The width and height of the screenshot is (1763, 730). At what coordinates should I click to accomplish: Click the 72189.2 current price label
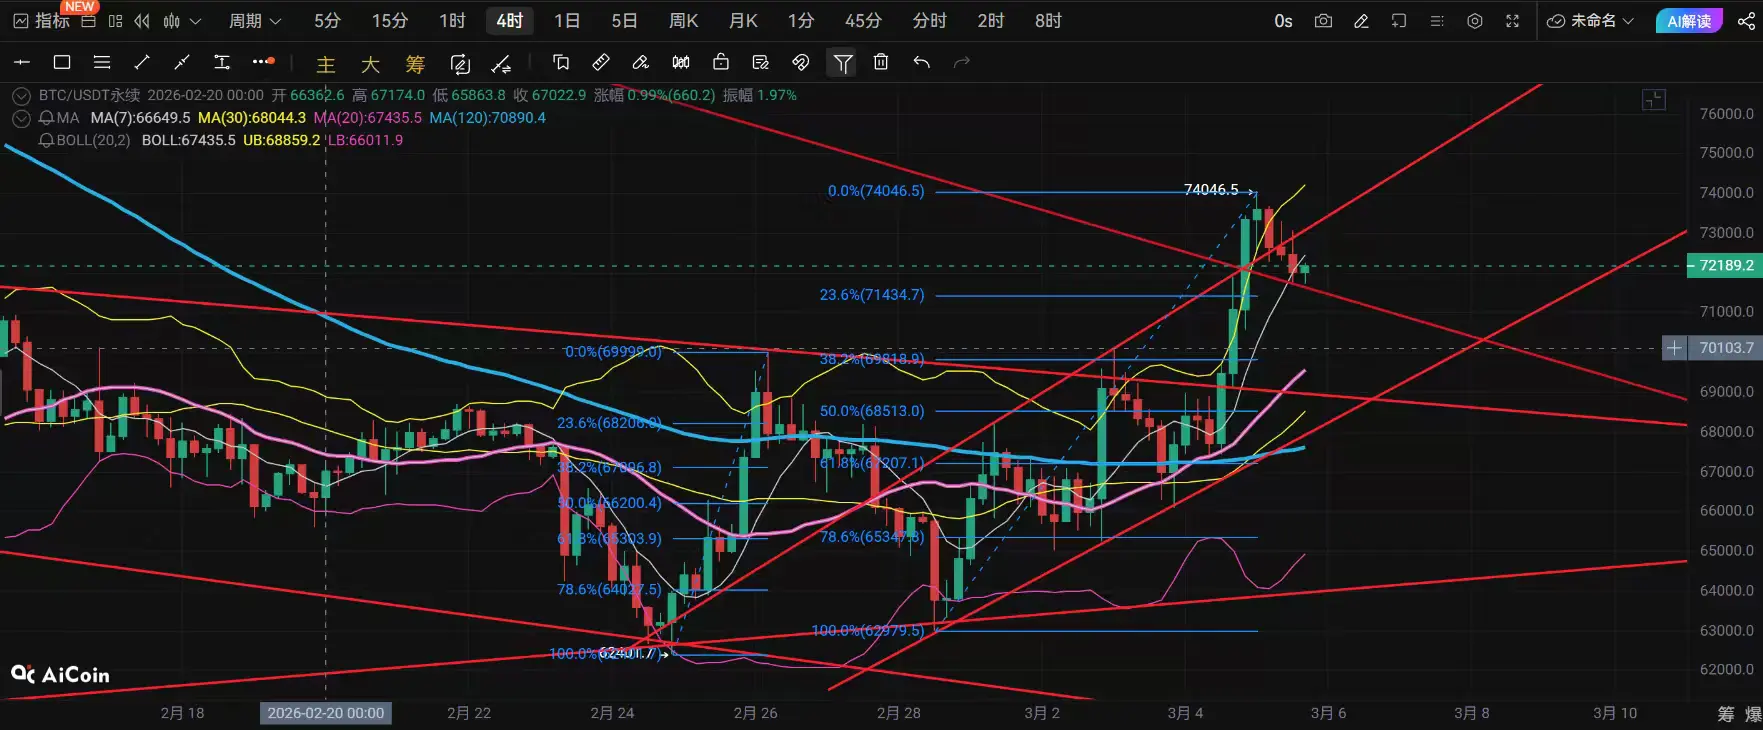tap(1725, 266)
